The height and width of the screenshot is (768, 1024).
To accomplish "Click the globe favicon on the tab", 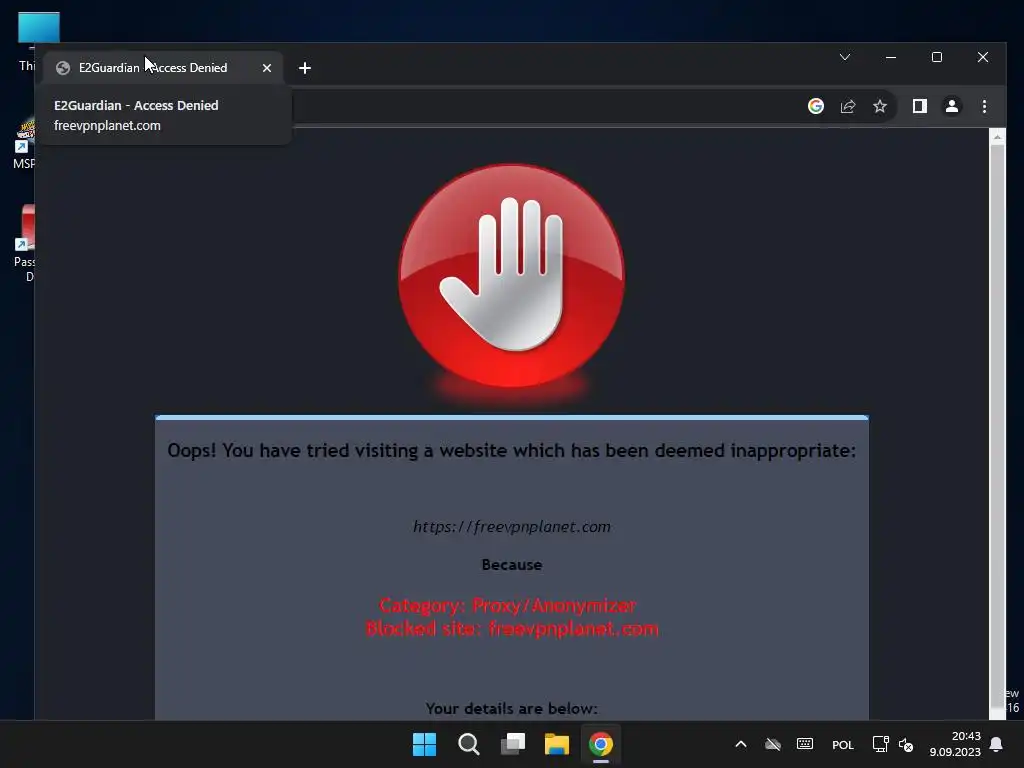I will tap(63, 68).
